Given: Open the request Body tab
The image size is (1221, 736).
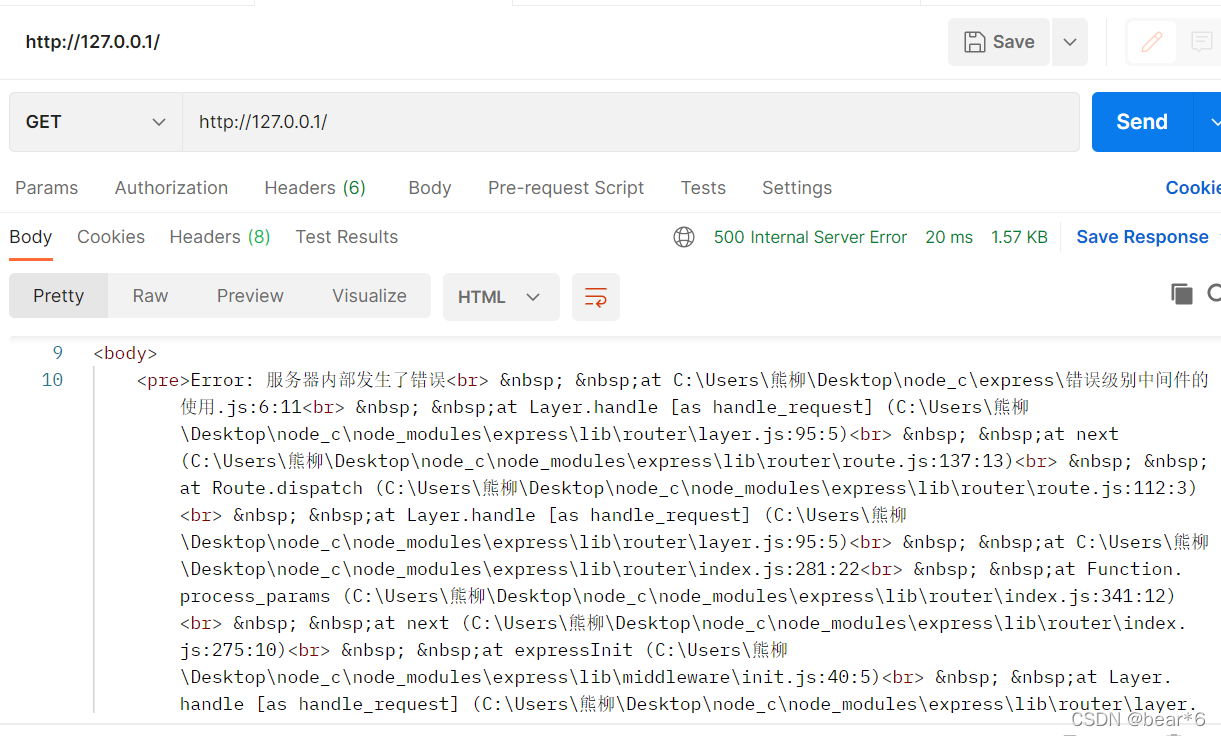Looking at the screenshot, I should [x=430, y=188].
